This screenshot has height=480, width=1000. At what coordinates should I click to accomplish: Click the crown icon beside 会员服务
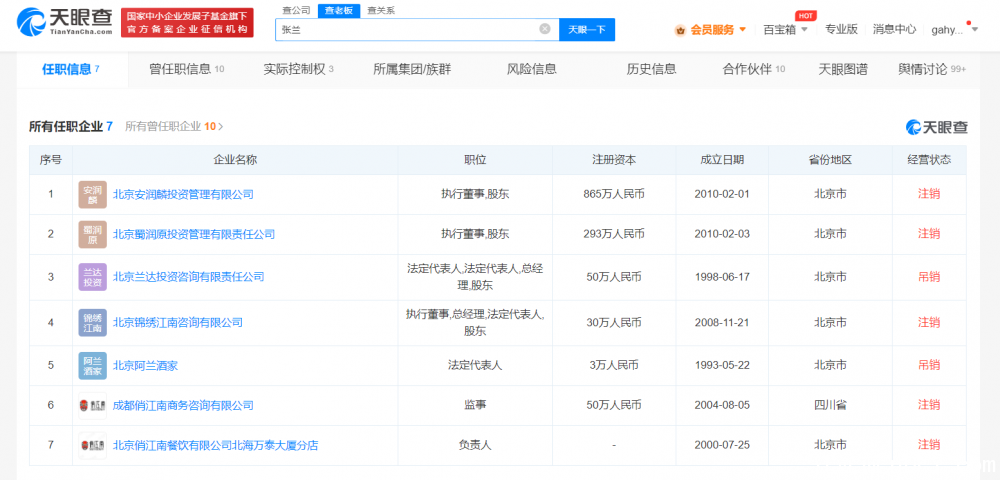pyautogui.click(x=680, y=29)
